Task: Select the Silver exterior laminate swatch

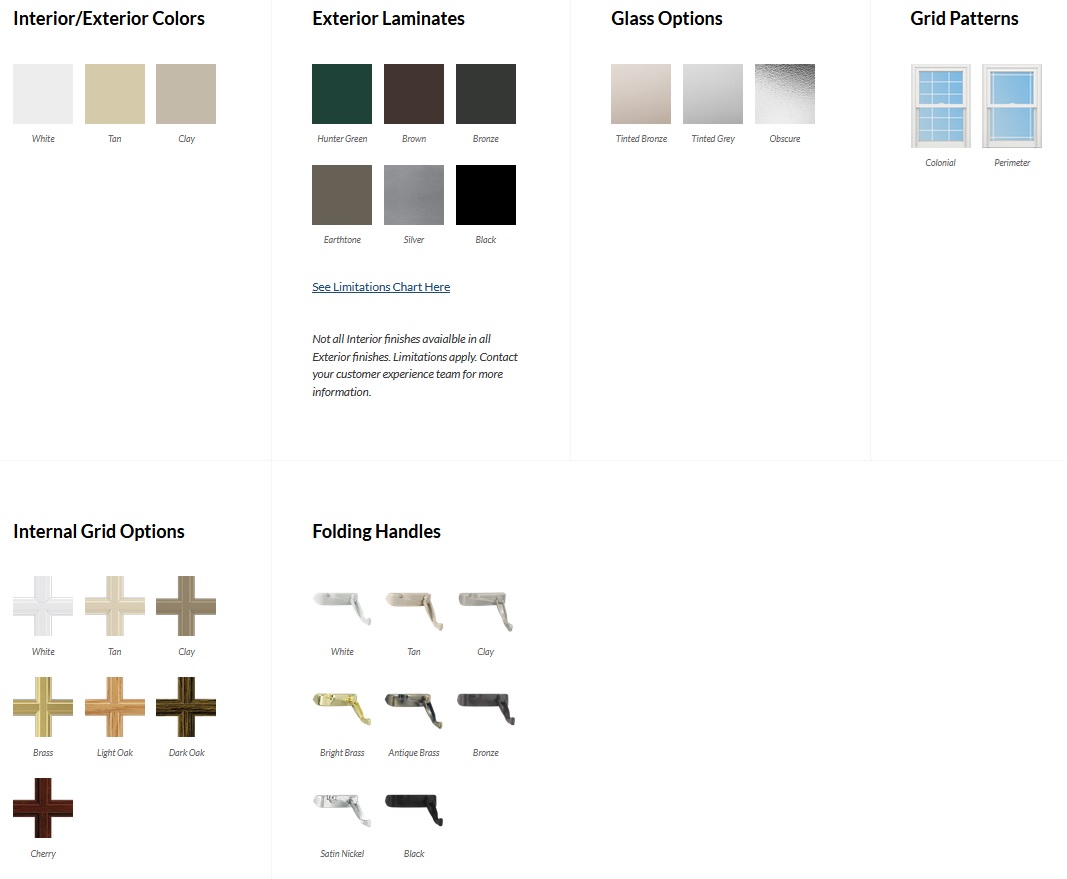Action: (x=414, y=195)
